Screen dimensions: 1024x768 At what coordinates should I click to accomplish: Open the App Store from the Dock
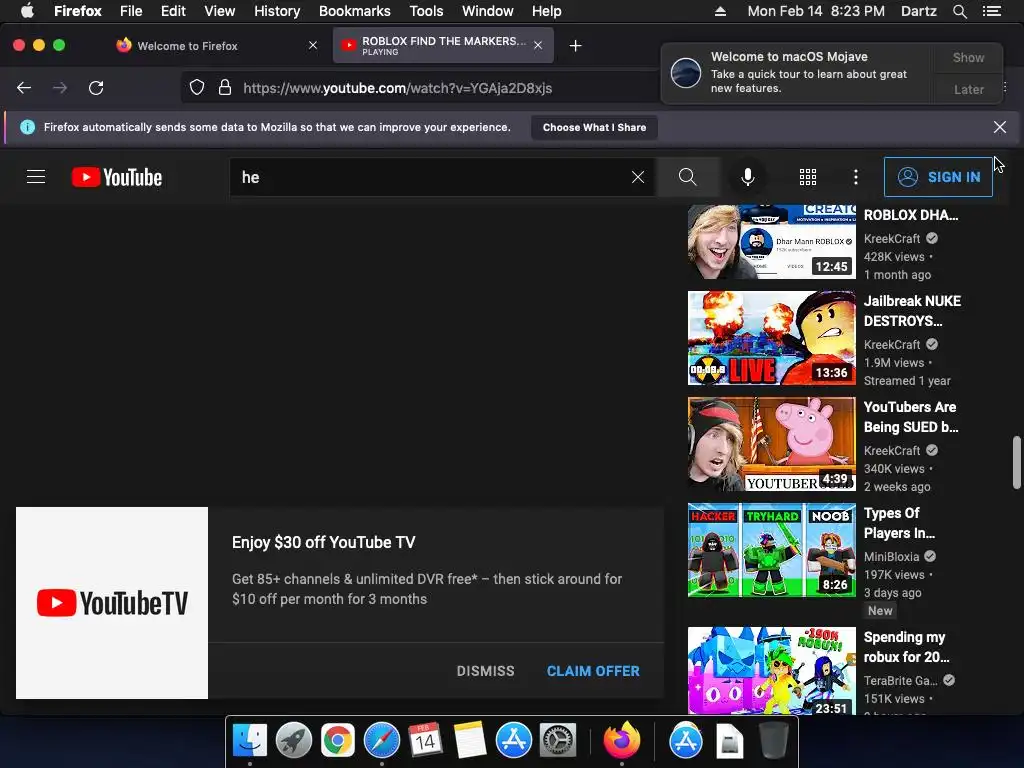pos(514,740)
